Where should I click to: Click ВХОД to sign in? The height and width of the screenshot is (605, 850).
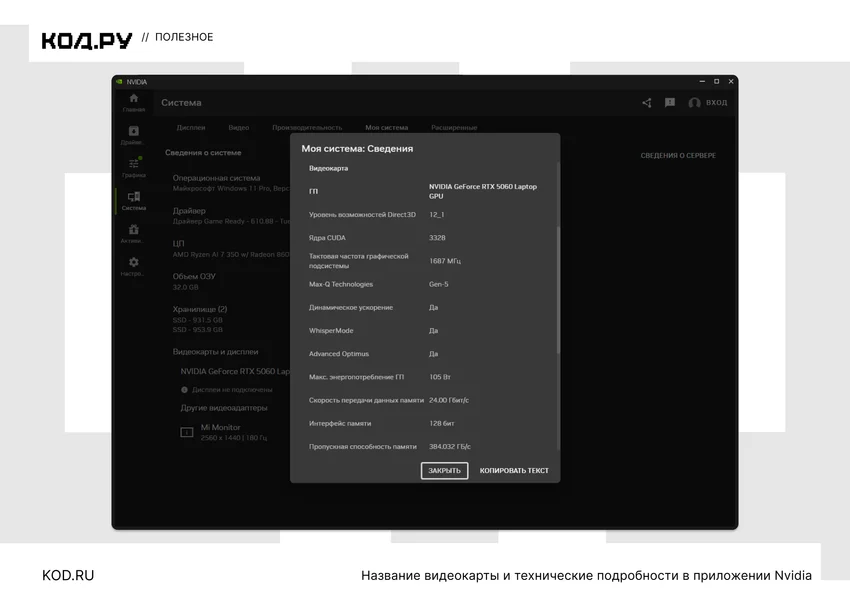click(x=717, y=102)
